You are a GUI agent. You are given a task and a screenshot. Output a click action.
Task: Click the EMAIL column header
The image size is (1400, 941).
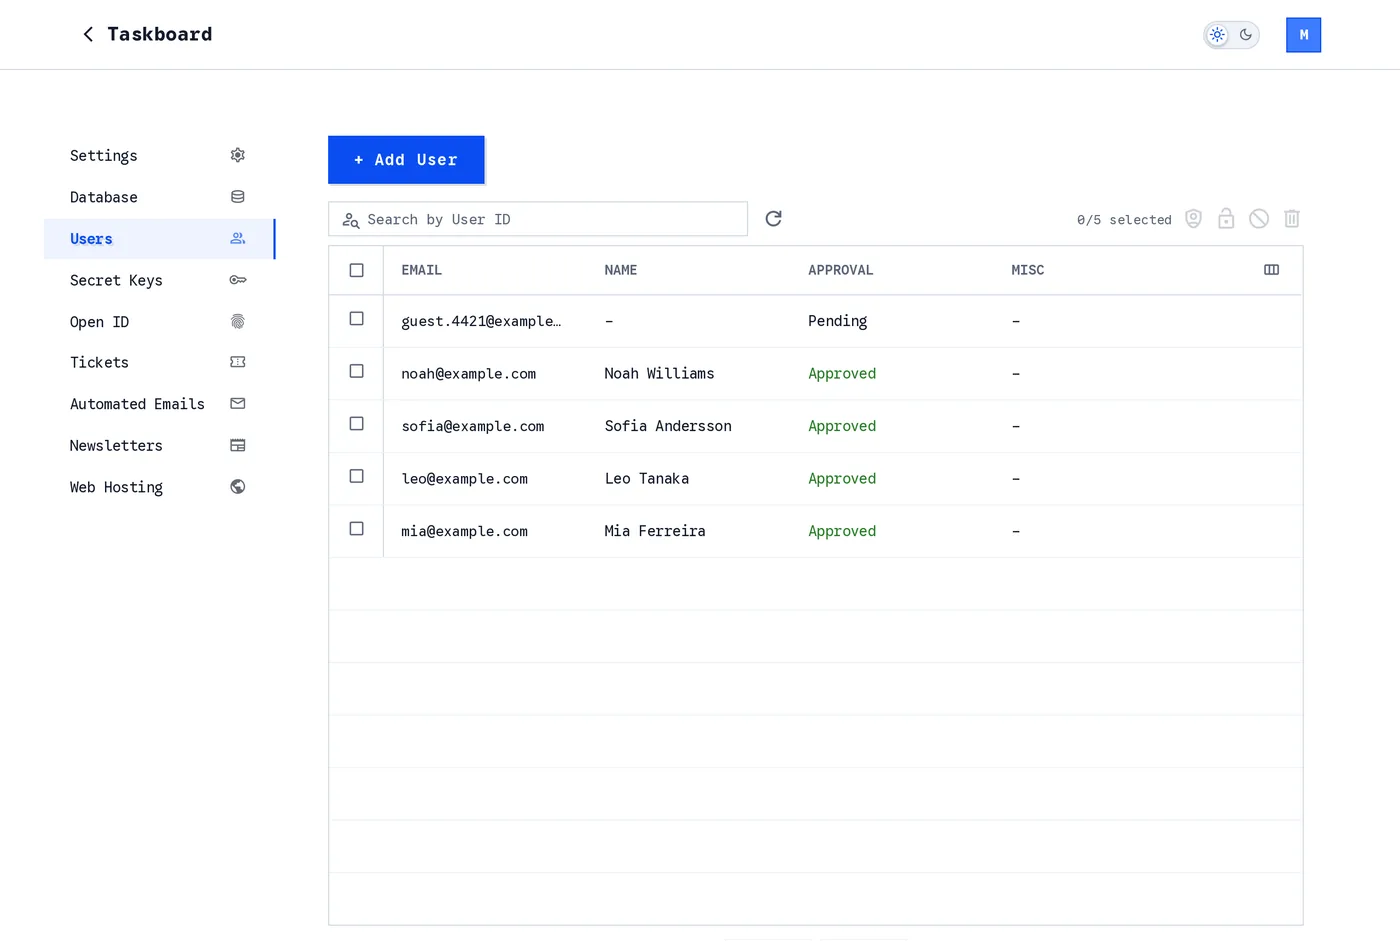tap(422, 270)
